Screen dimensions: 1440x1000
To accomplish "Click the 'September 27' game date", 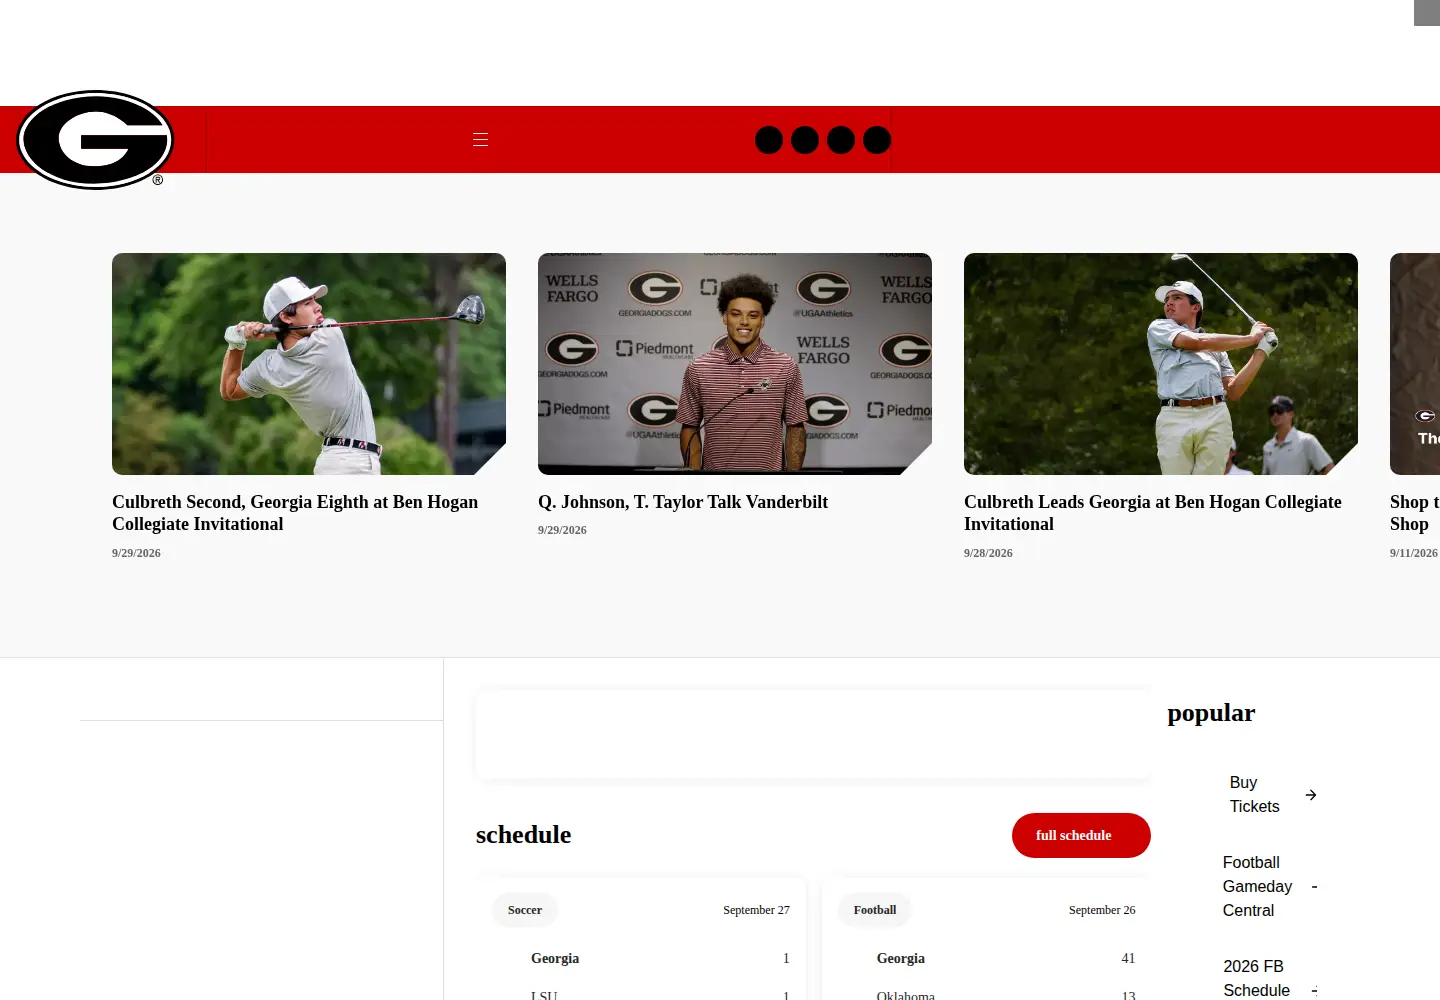I will pos(756,910).
